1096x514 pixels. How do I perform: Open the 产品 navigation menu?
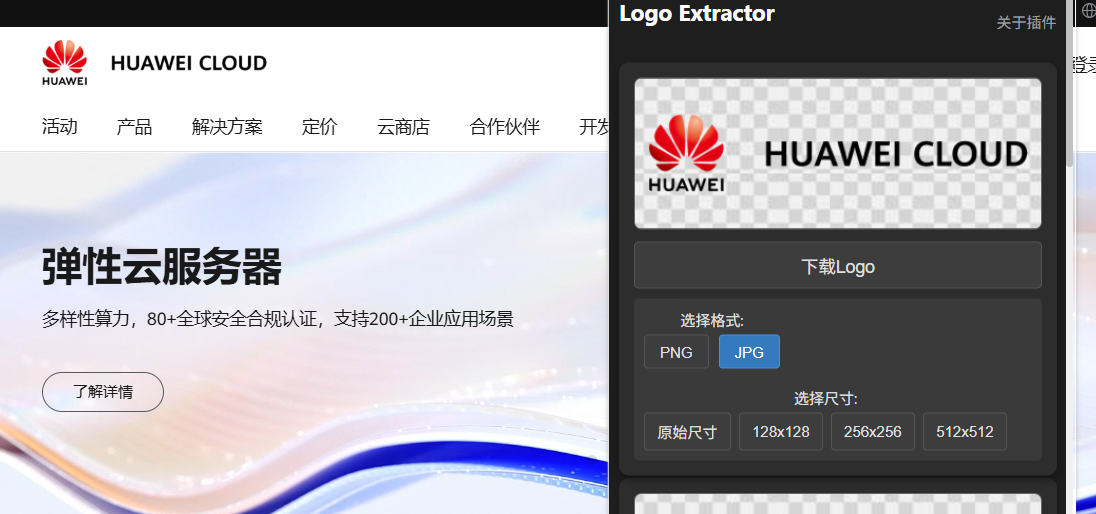pos(134,127)
